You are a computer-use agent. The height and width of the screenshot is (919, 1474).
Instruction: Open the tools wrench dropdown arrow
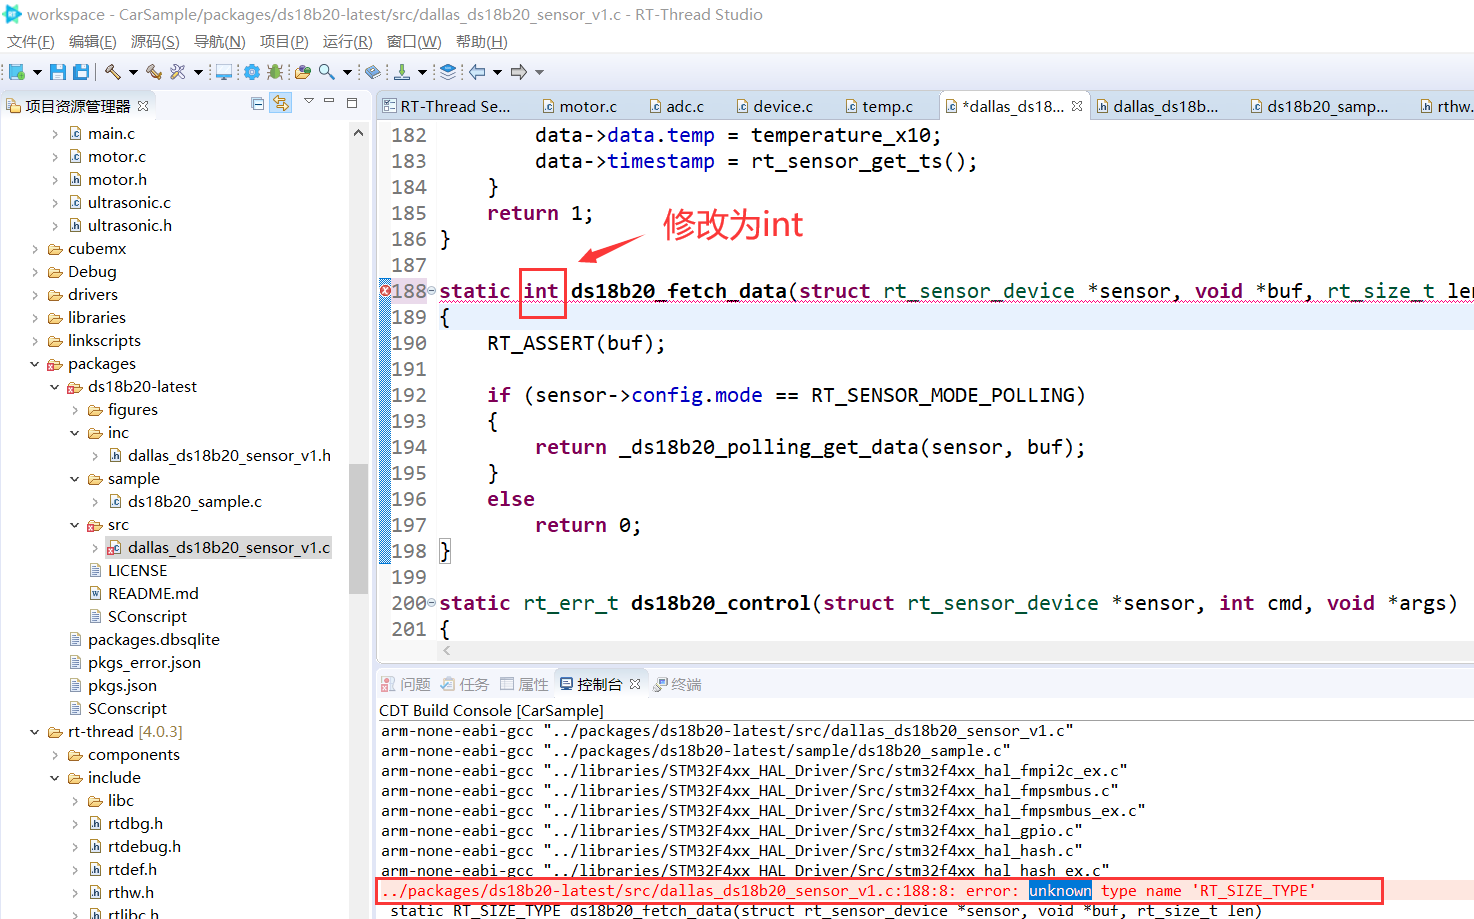pos(198,72)
